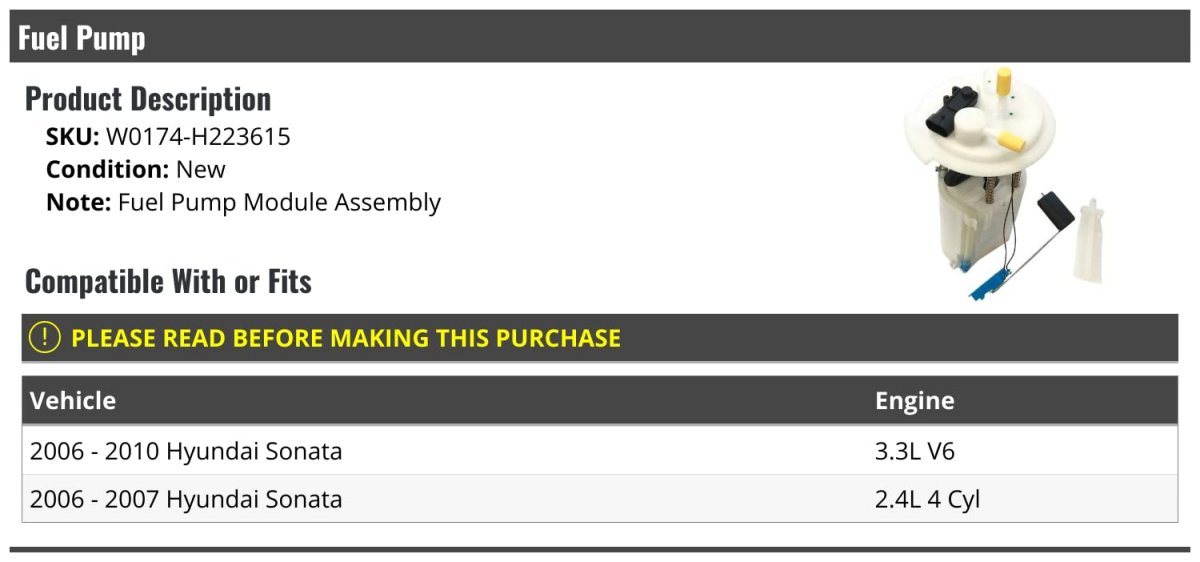Image resolution: width=1200 pixels, height=562 pixels.
Task: Click the white strainer part in image
Action: coord(1087,241)
